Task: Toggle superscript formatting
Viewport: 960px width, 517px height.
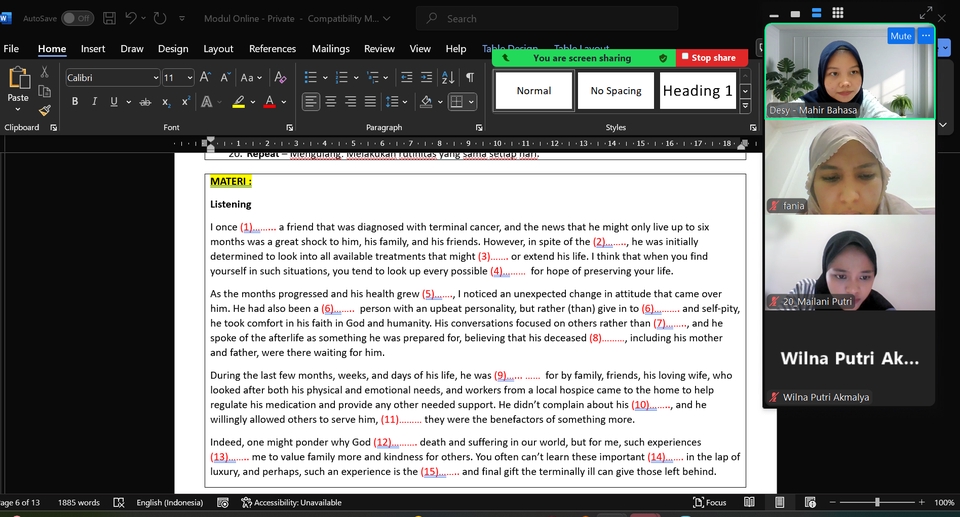Action: (186, 102)
